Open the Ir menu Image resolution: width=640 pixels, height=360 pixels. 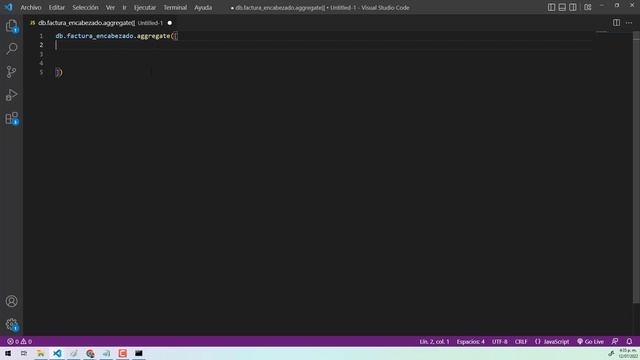pyautogui.click(x=124, y=7)
